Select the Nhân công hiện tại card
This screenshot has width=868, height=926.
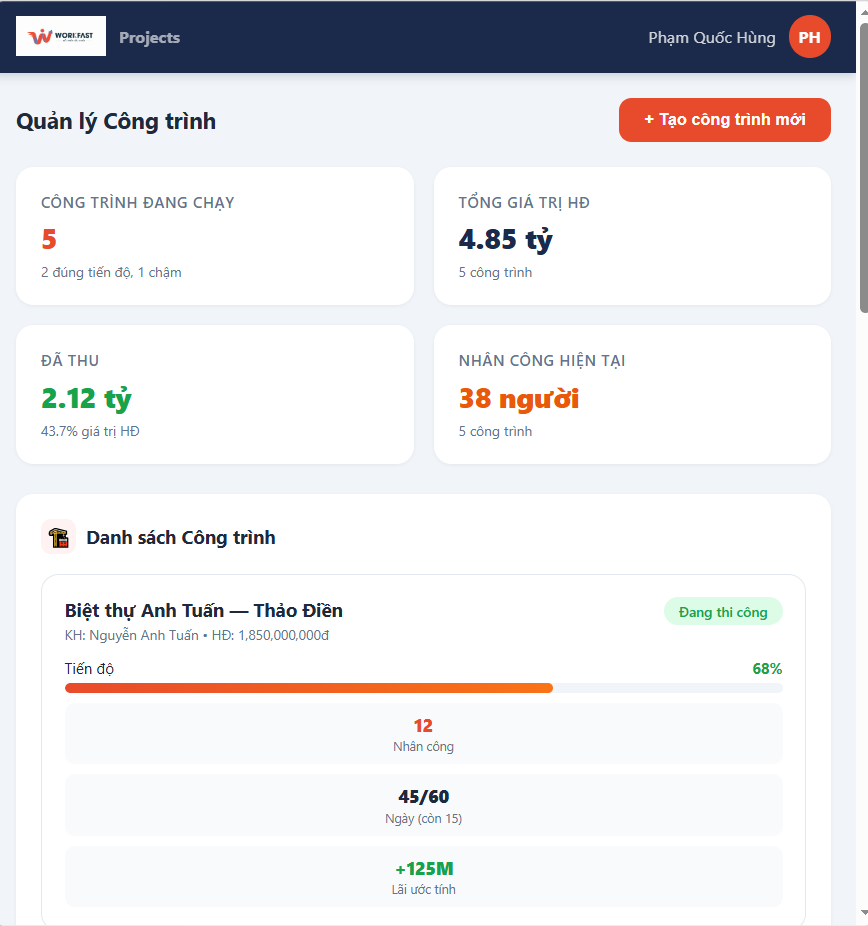click(x=631, y=394)
